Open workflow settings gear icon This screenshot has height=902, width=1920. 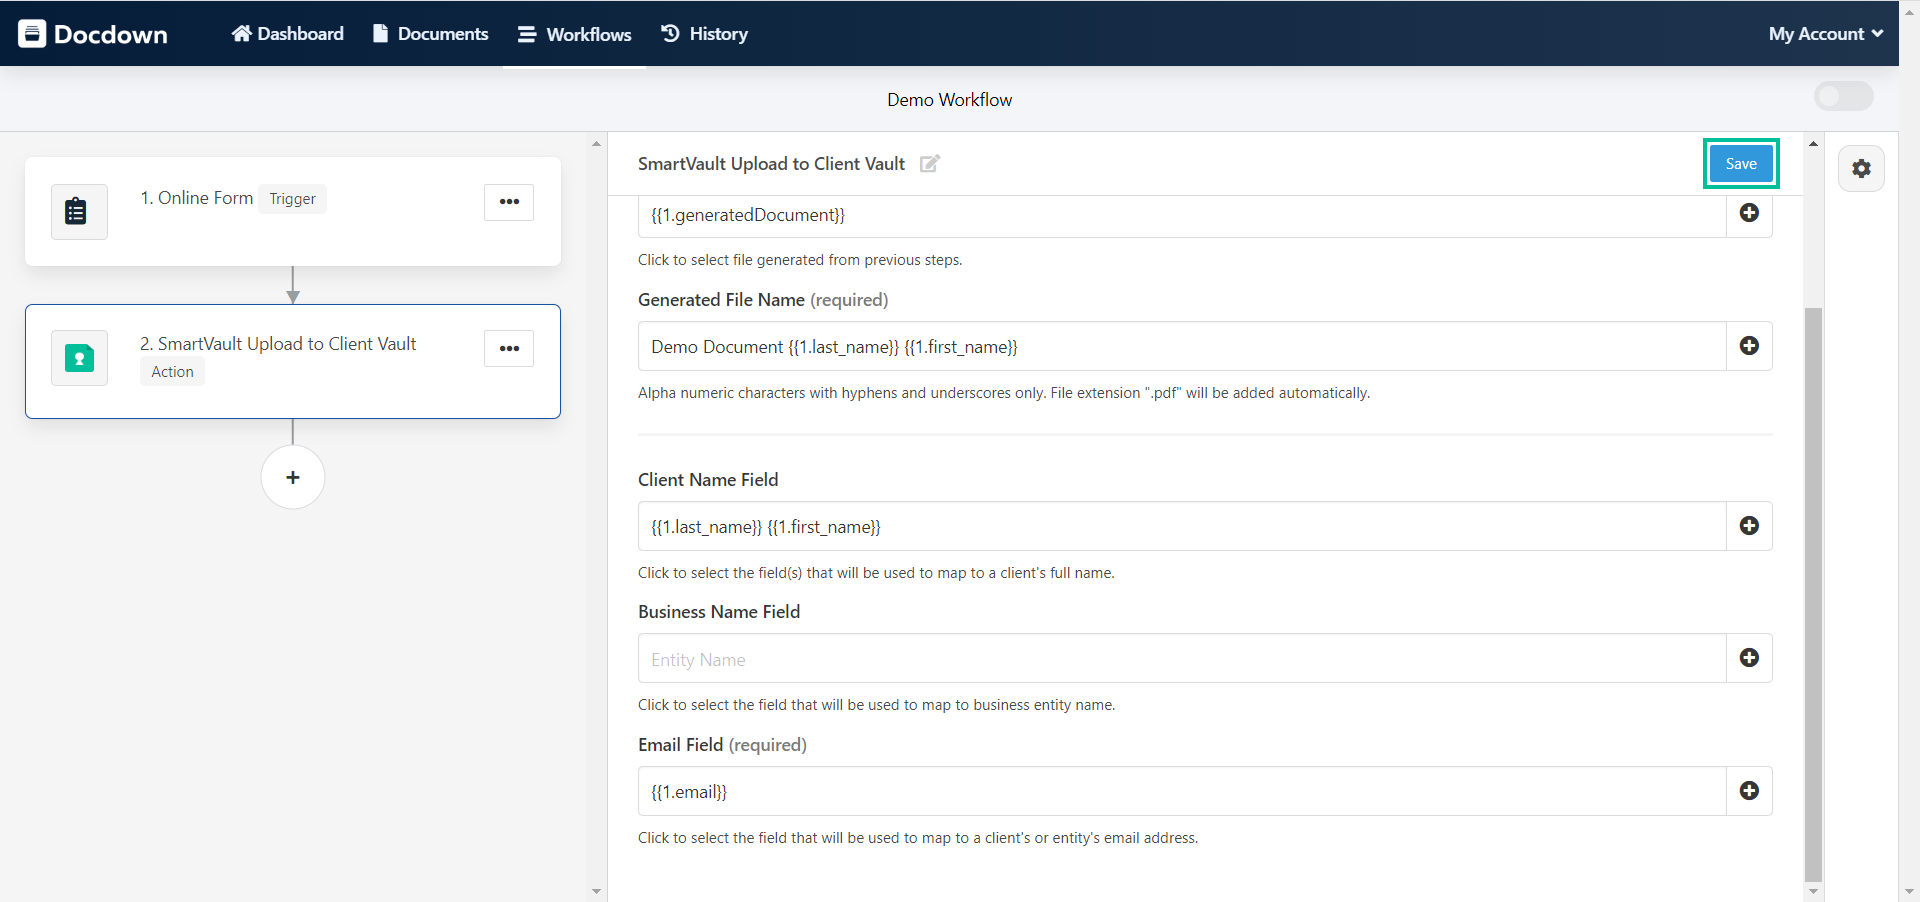pos(1861,168)
